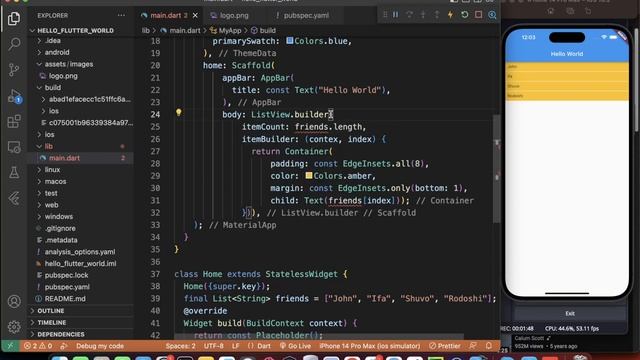Collapse the build folder

pos(53,87)
